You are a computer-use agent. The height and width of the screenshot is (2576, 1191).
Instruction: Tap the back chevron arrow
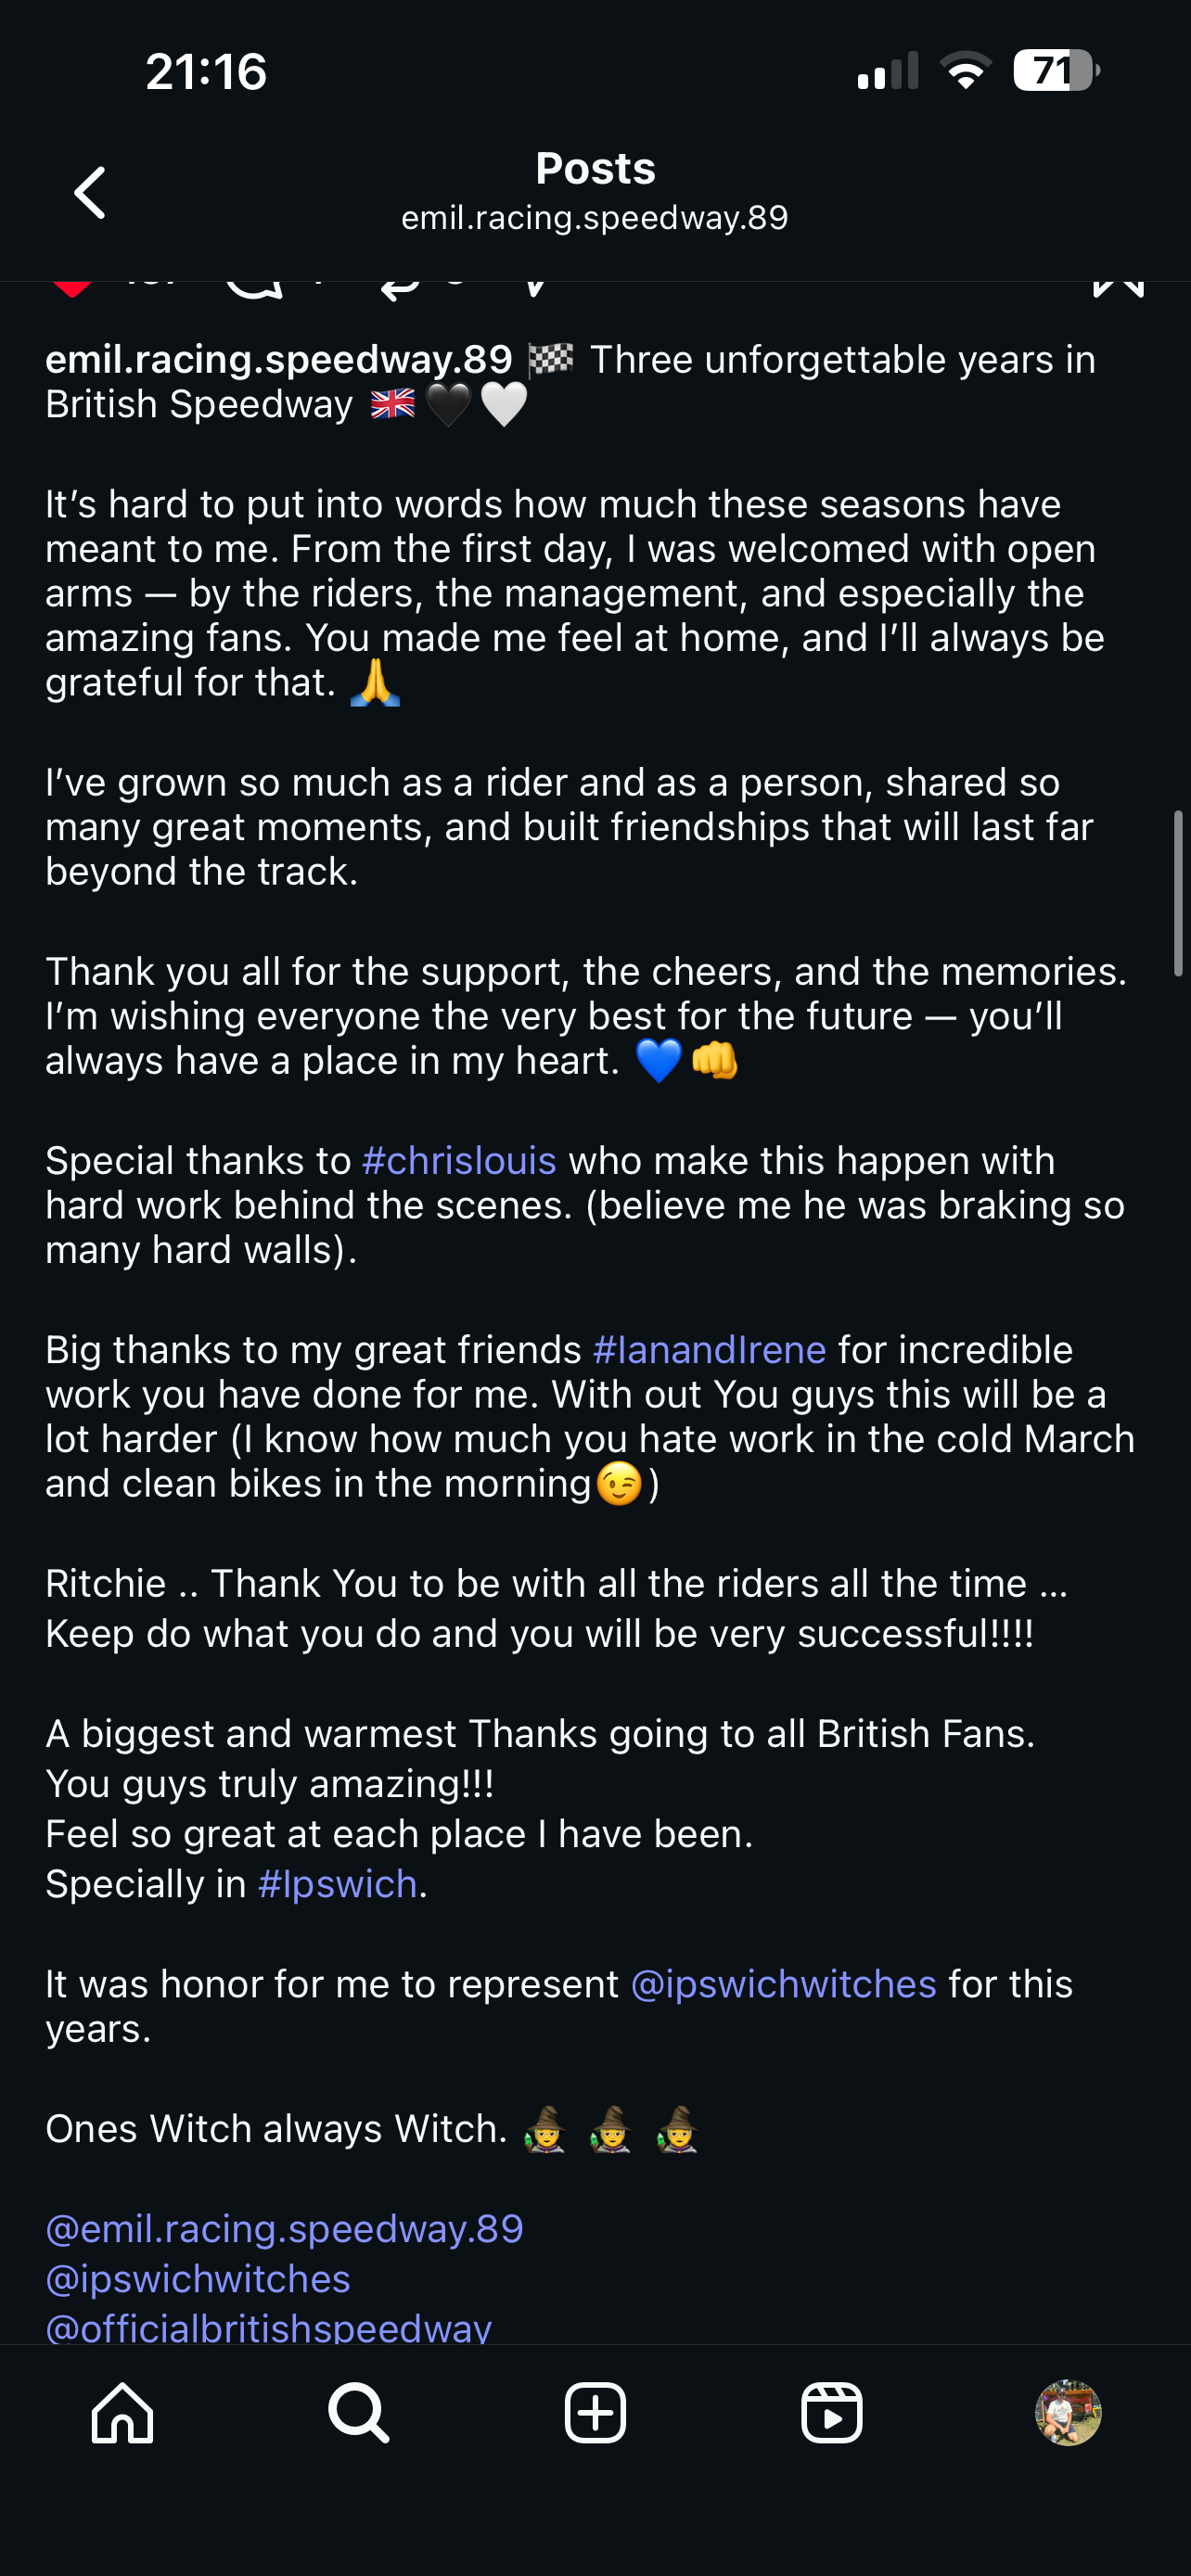pos(90,192)
